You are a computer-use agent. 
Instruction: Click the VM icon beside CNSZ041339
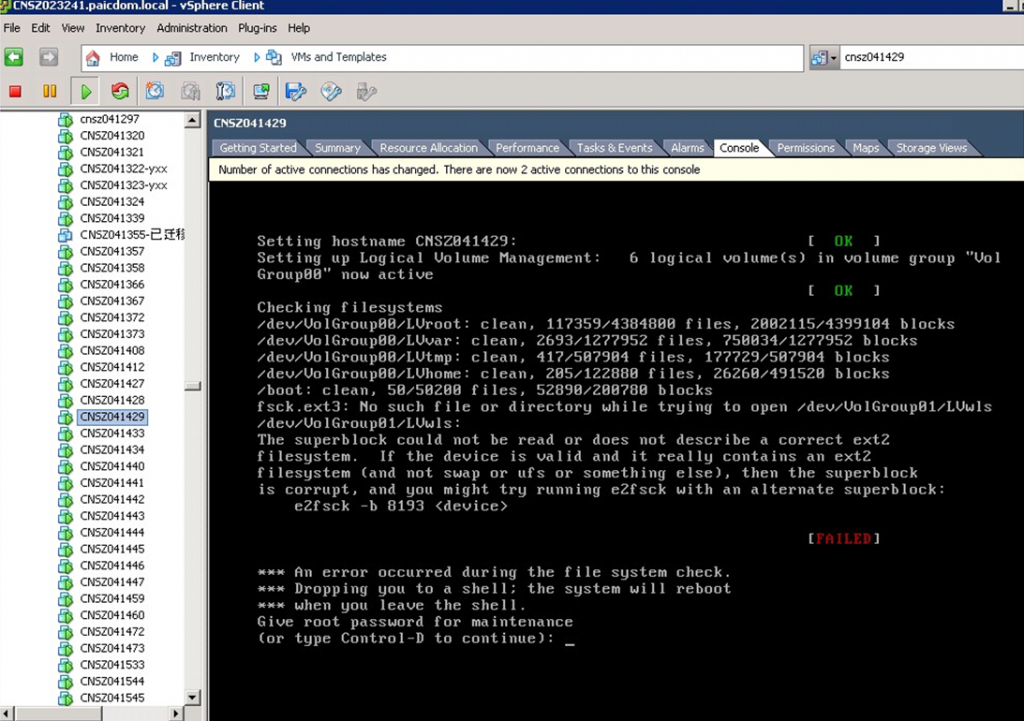point(65,218)
